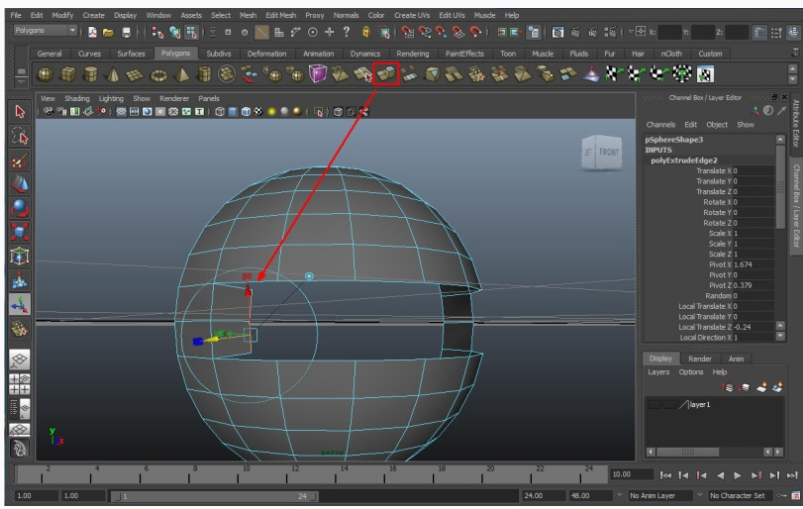Toggle wireframe on shaded viewport icon

(246, 112)
